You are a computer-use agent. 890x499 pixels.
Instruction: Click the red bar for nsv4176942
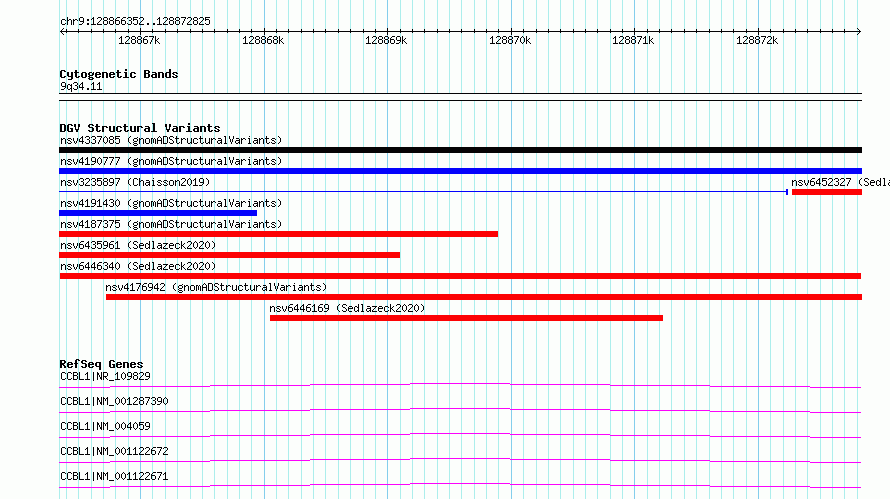click(484, 297)
